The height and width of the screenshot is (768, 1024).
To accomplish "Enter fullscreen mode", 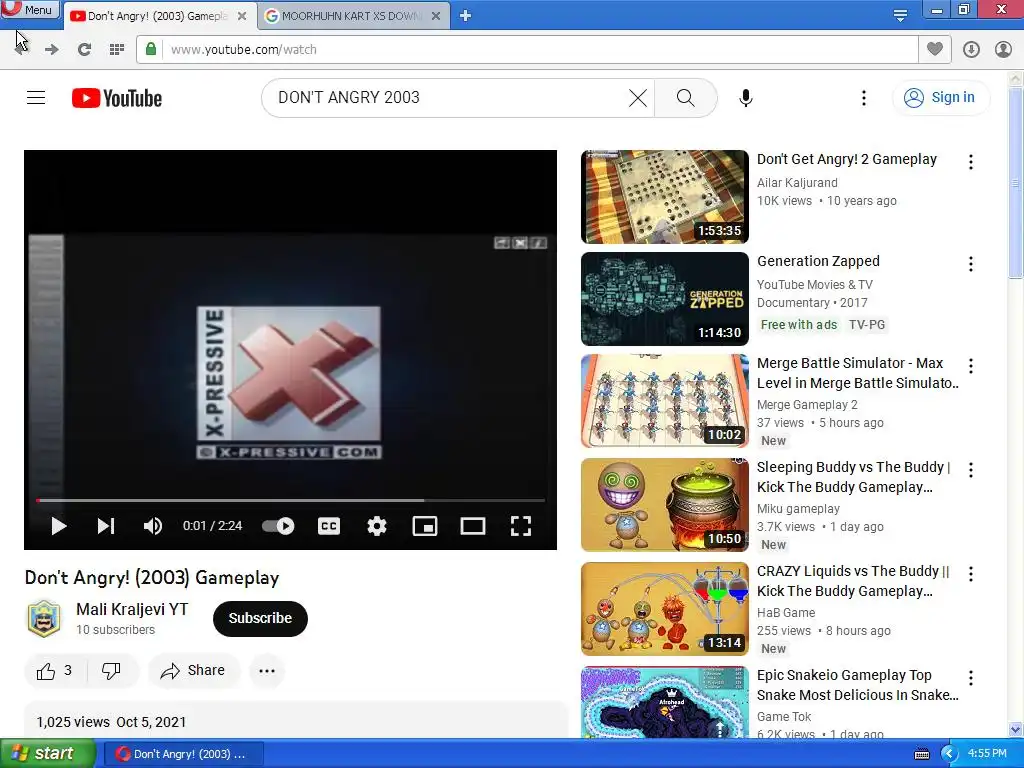I will 520,526.
